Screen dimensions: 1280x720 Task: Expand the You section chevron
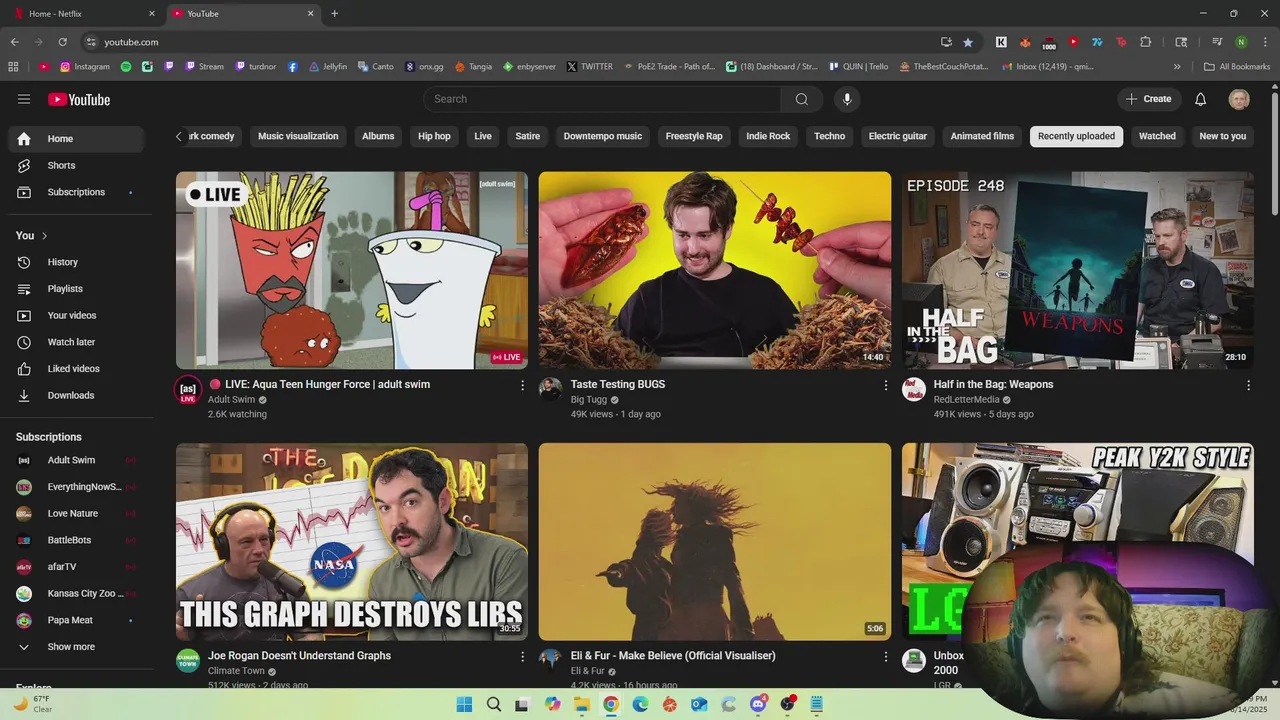point(44,236)
